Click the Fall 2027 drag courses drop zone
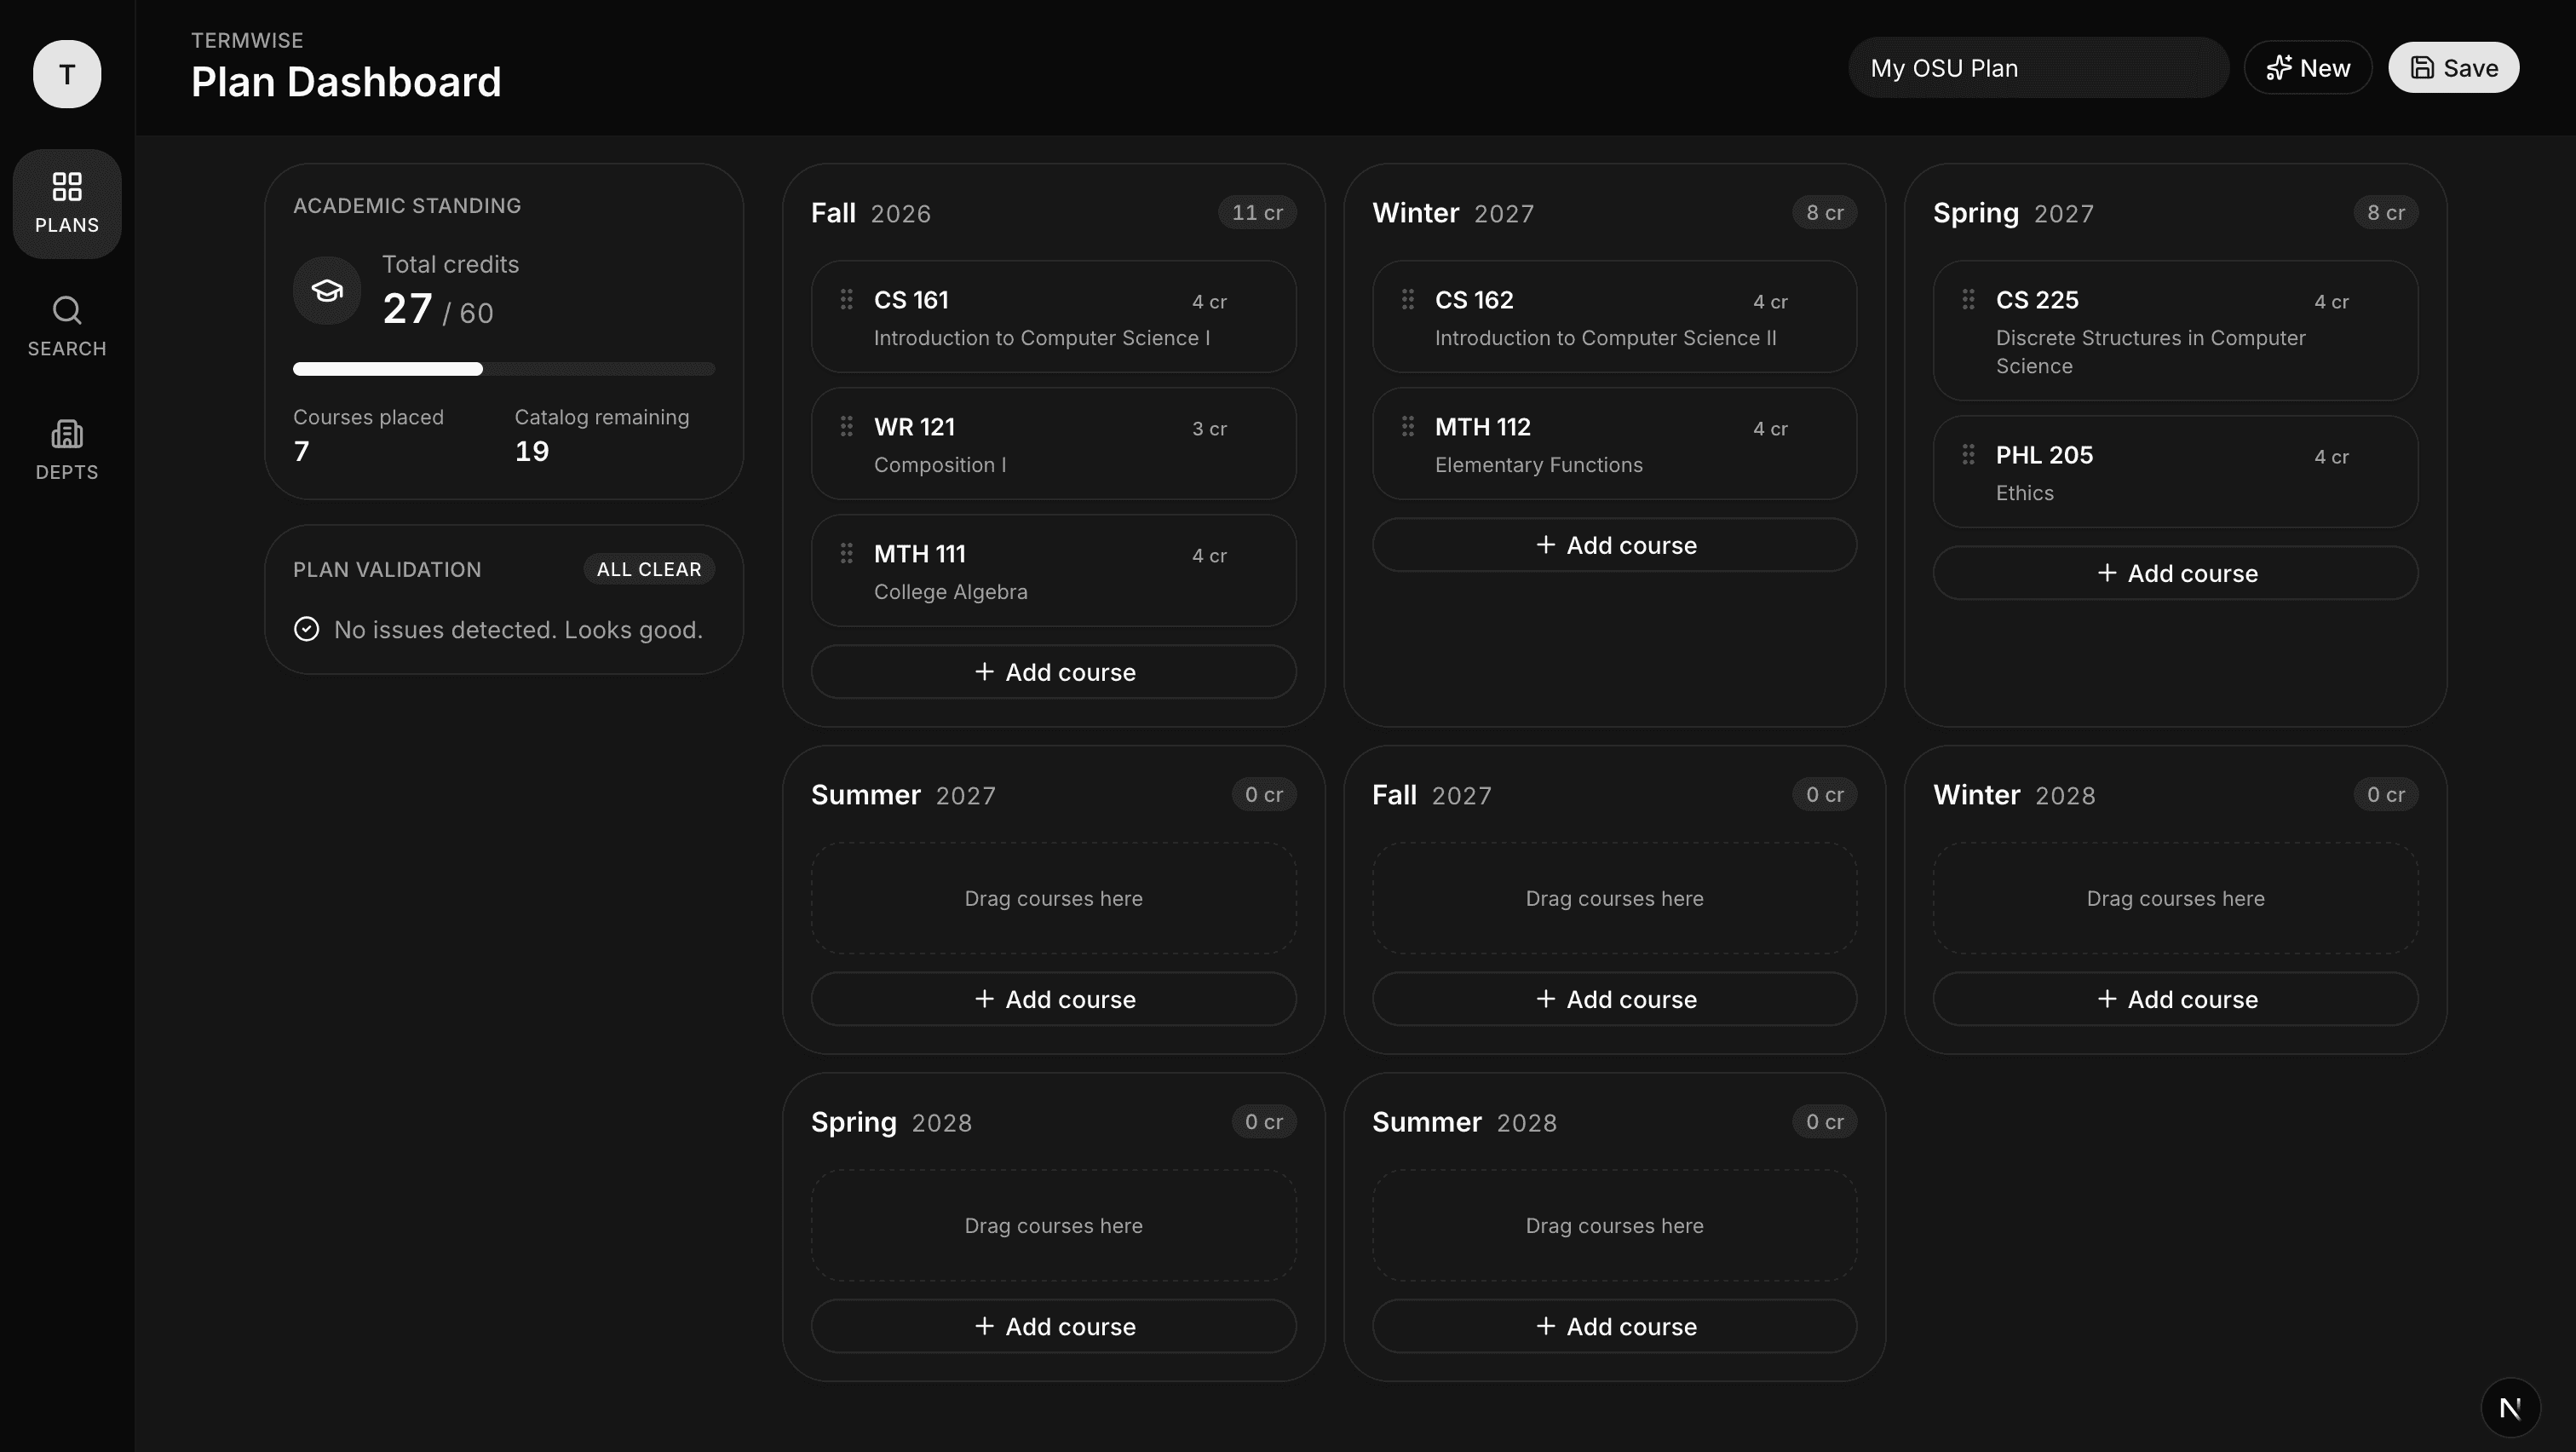Viewport: 2576px width, 1452px height. click(1615, 898)
